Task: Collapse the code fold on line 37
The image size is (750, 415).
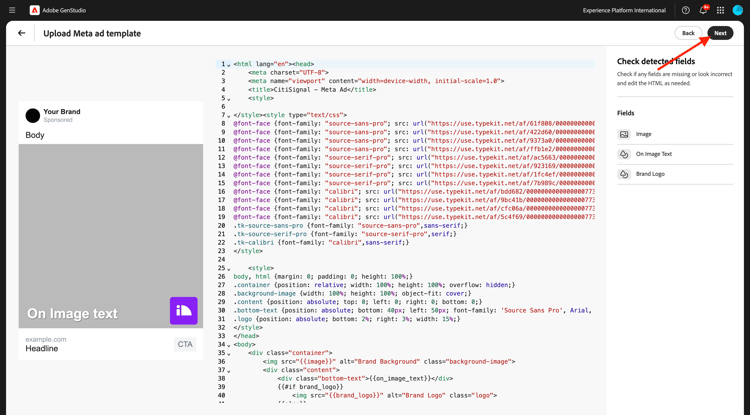Action: click(x=229, y=371)
